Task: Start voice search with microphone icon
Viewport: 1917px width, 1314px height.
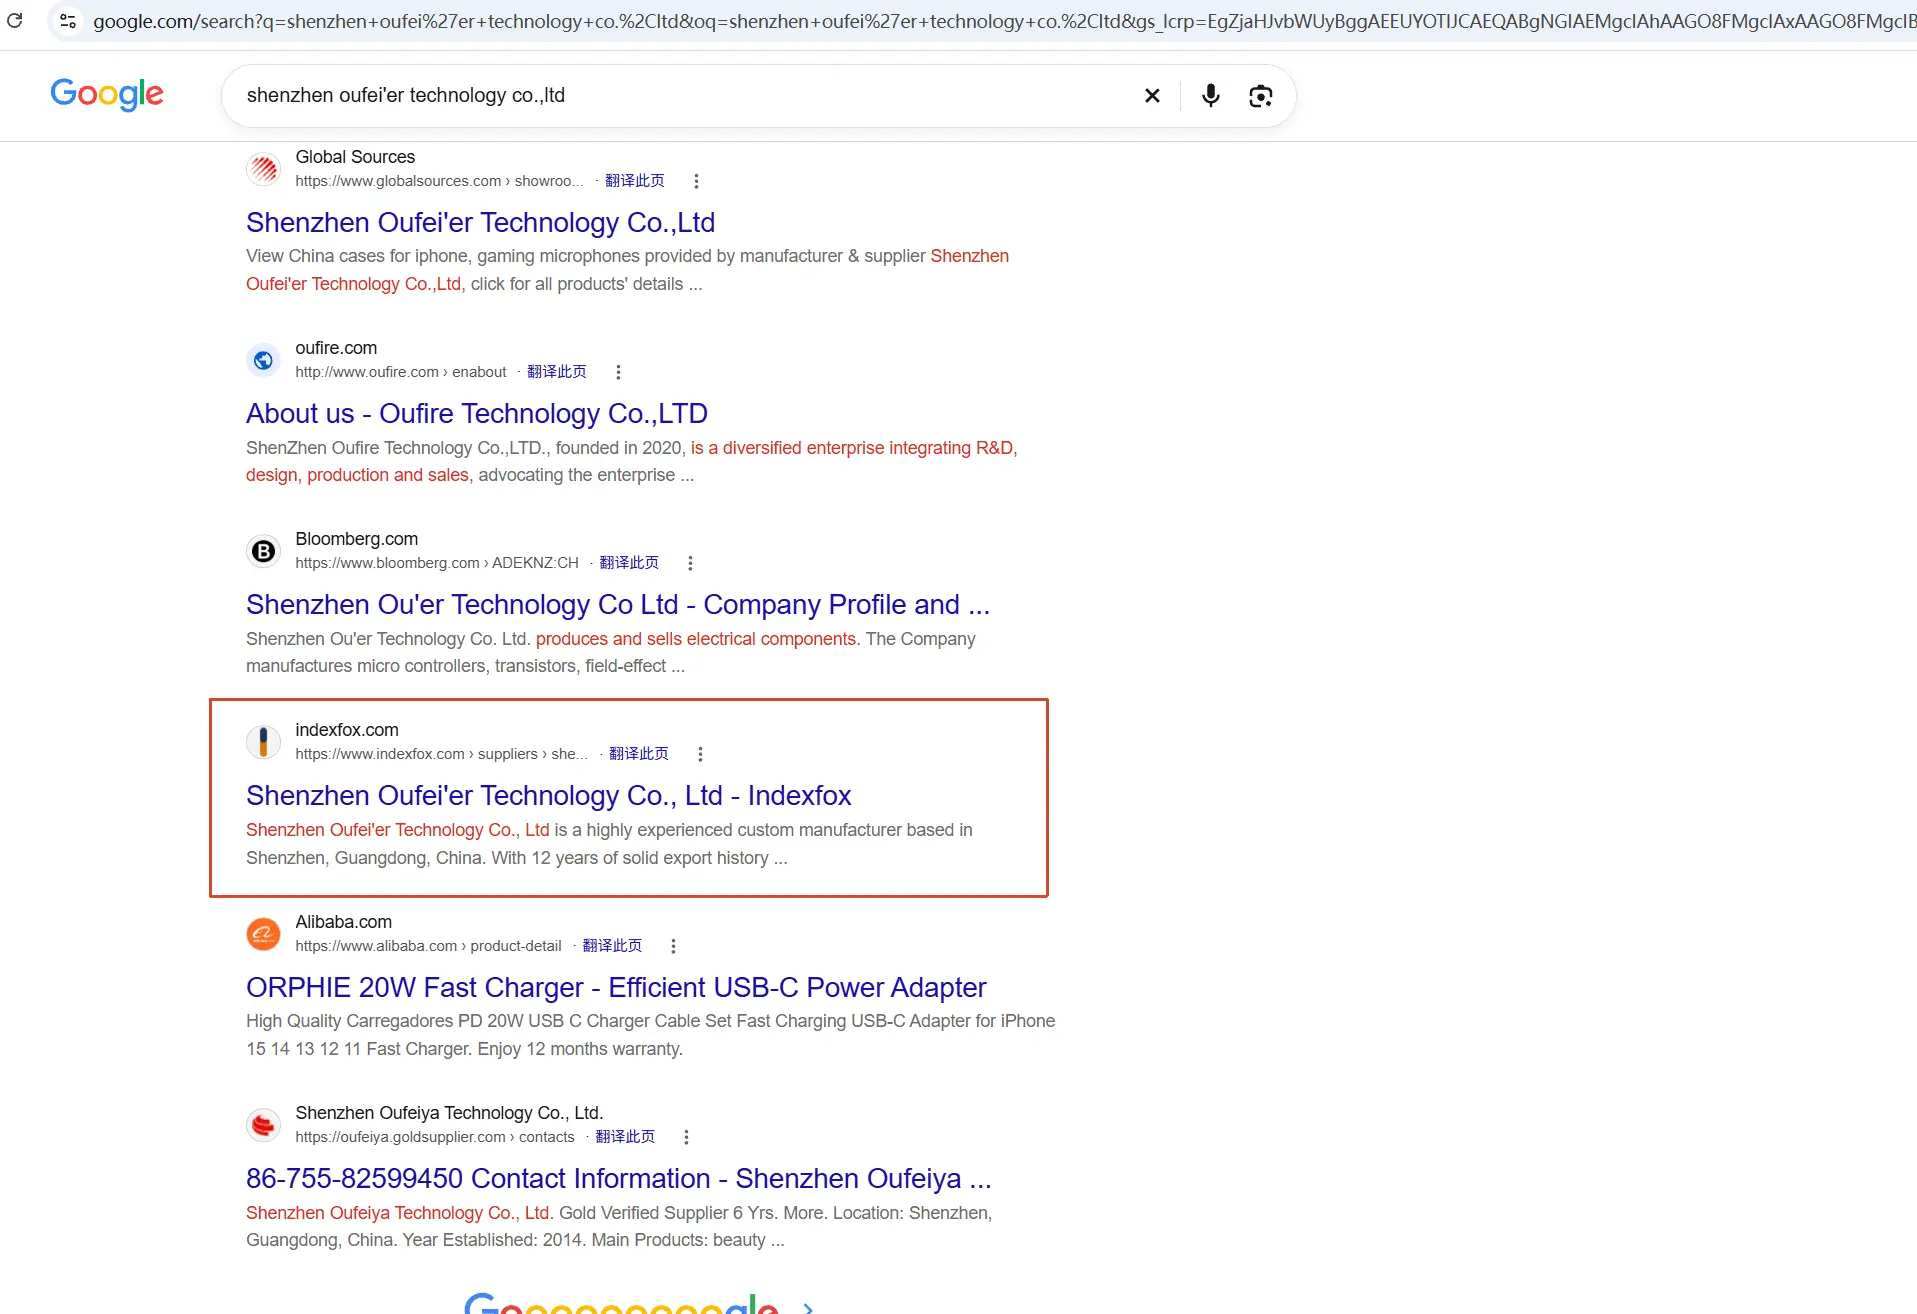Action: [x=1210, y=95]
